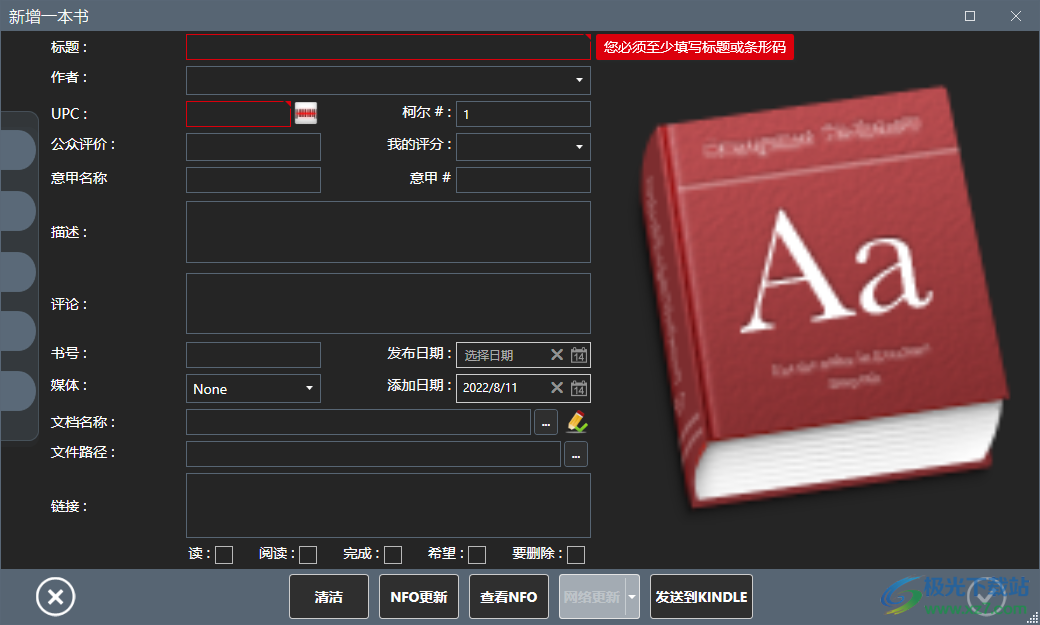Click the browse (...) icon for 文件路径
This screenshot has width=1040, height=625.
click(576, 454)
